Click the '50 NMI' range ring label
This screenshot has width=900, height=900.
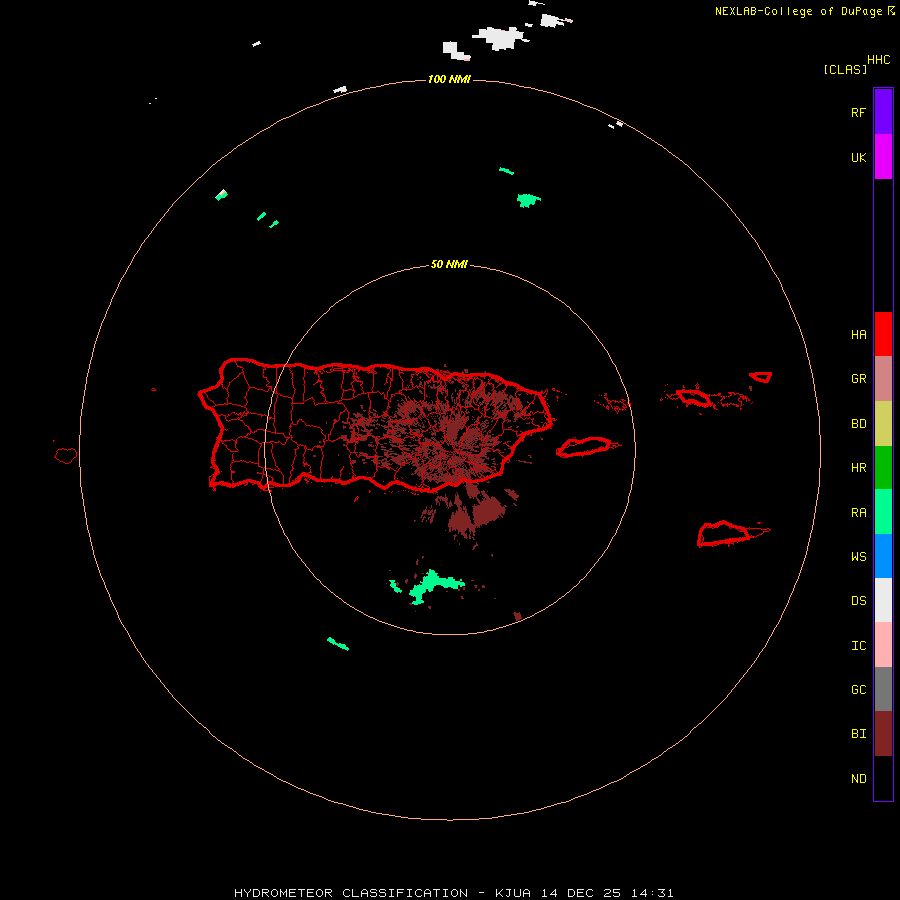click(x=449, y=264)
